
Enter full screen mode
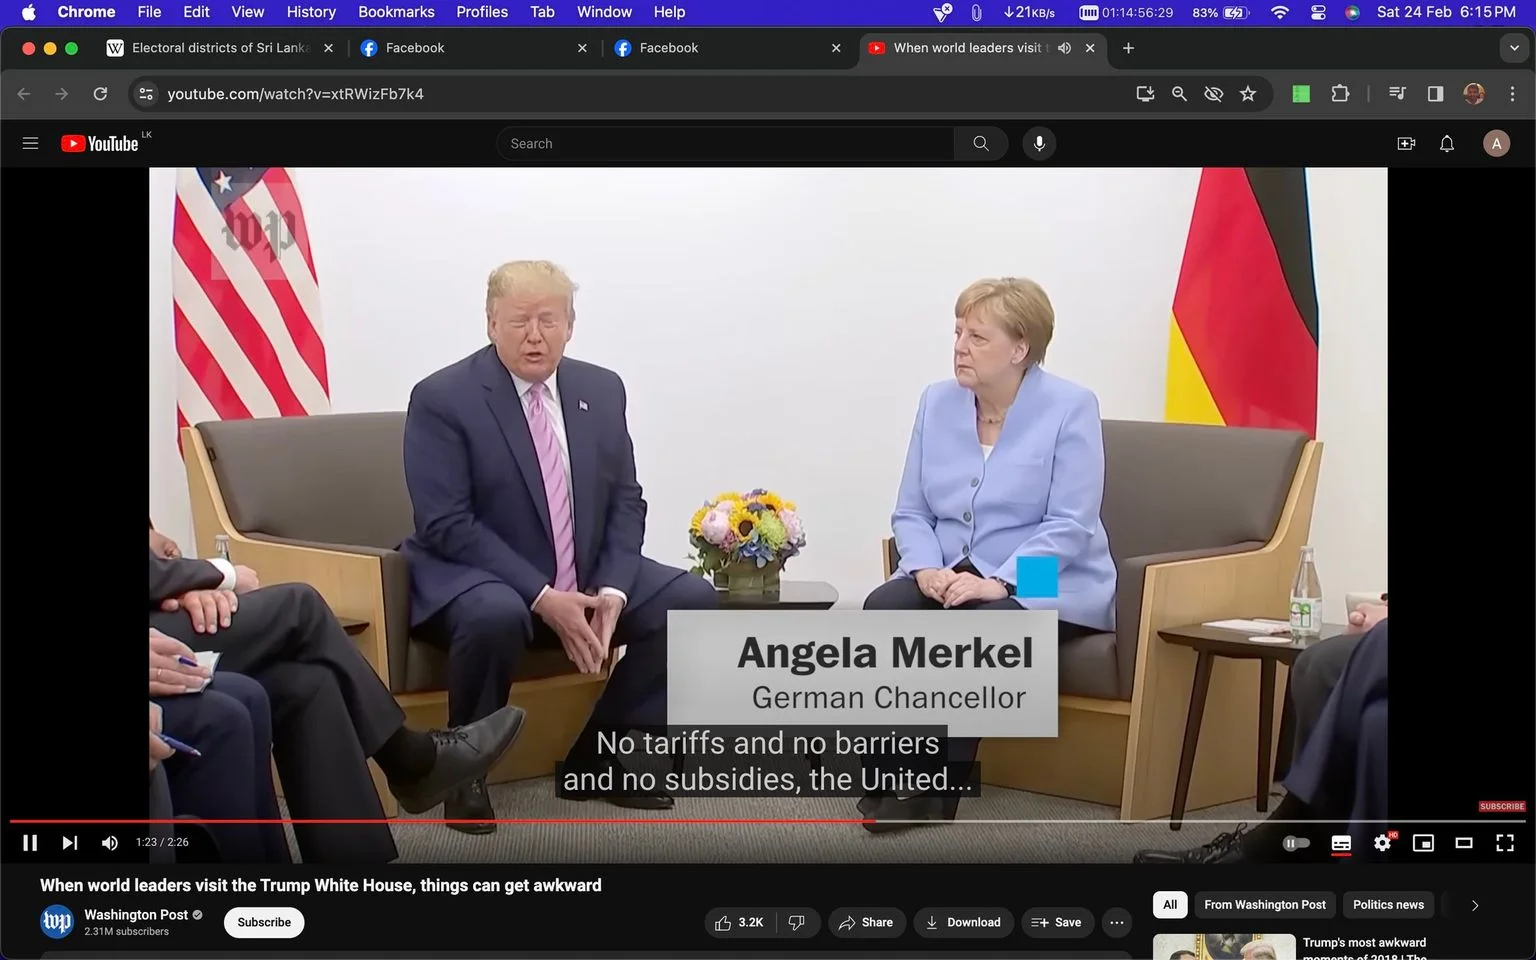[x=1505, y=843]
